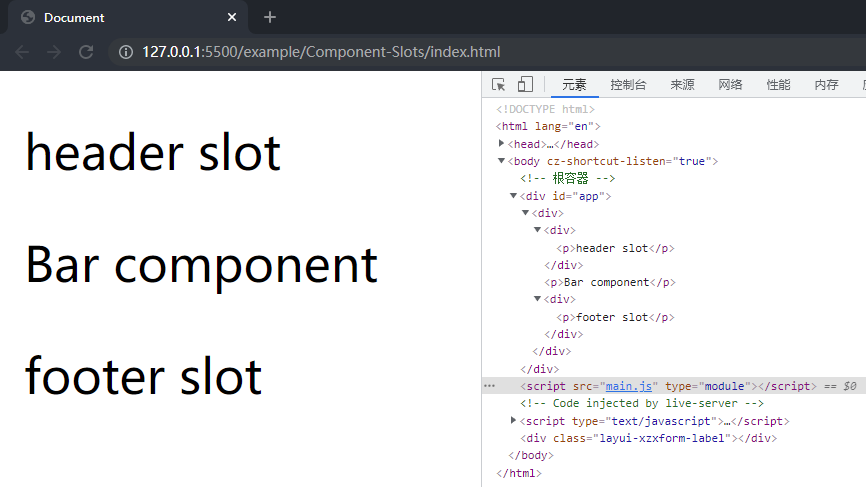Collapse the first div inside app div
Image resolution: width=866 pixels, height=487 pixels.
coord(525,213)
